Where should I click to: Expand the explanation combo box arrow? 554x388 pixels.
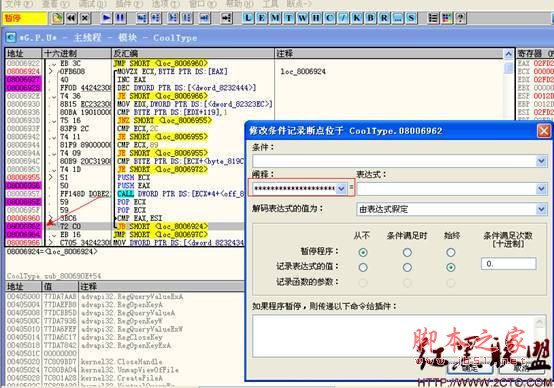341,189
